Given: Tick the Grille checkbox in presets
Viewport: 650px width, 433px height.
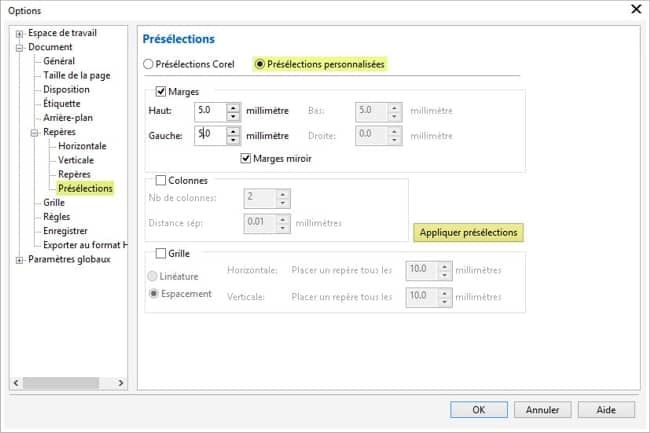Looking at the screenshot, I should pyautogui.click(x=161, y=254).
